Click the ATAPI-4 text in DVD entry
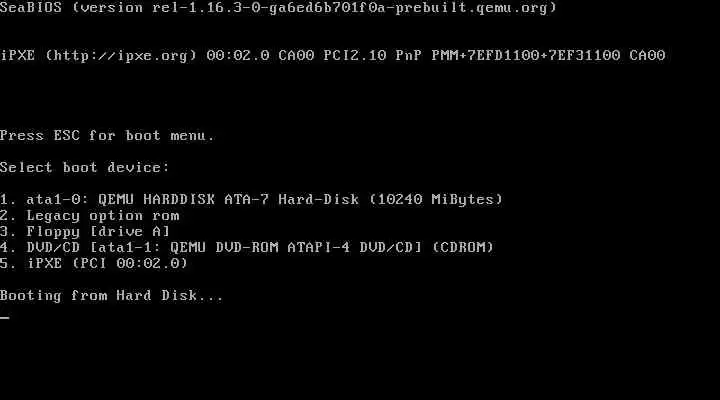The image size is (720, 400). tap(319, 247)
